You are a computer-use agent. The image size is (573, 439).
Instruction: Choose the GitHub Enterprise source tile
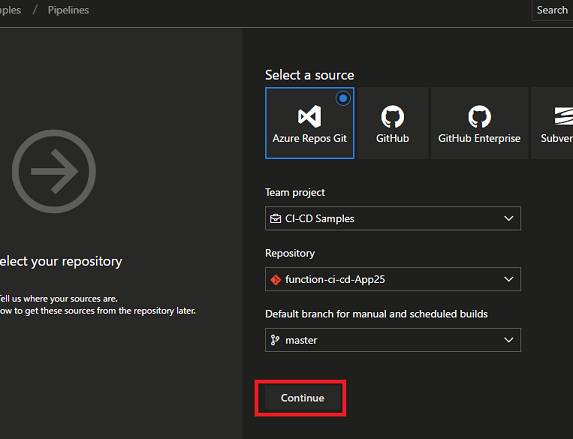(x=479, y=123)
